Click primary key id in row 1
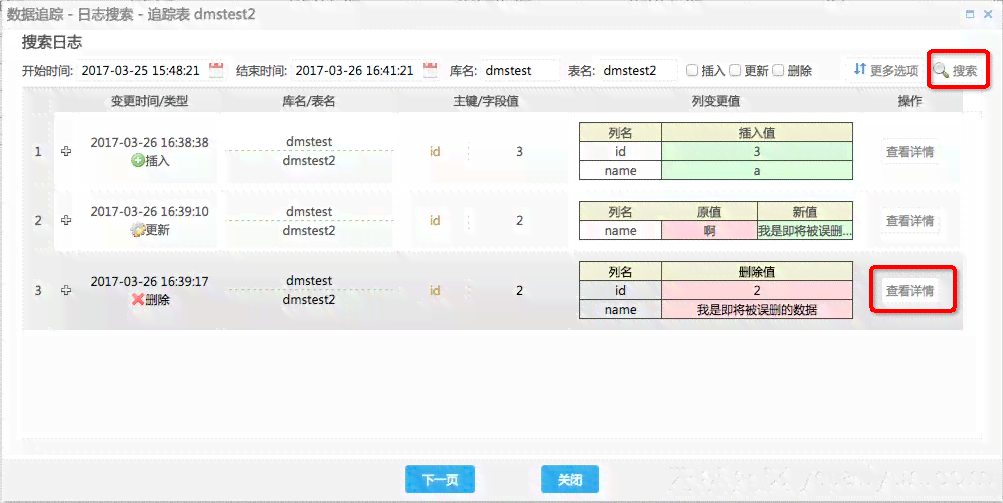The width and height of the screenshot is (1003, 503). click(x=435, y=152)
